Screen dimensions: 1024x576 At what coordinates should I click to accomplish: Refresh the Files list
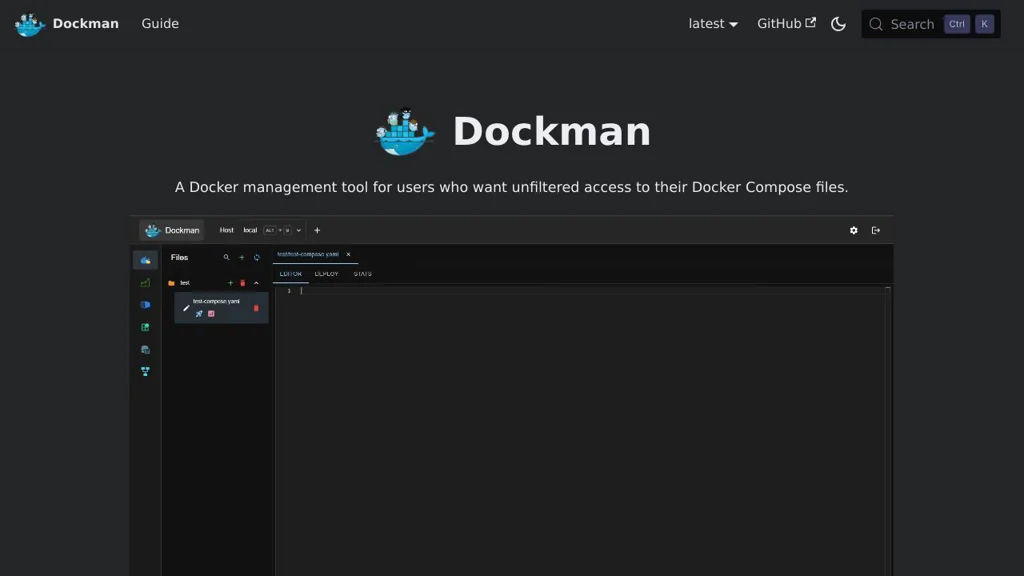pyautogui.click(x=257, y=257)
